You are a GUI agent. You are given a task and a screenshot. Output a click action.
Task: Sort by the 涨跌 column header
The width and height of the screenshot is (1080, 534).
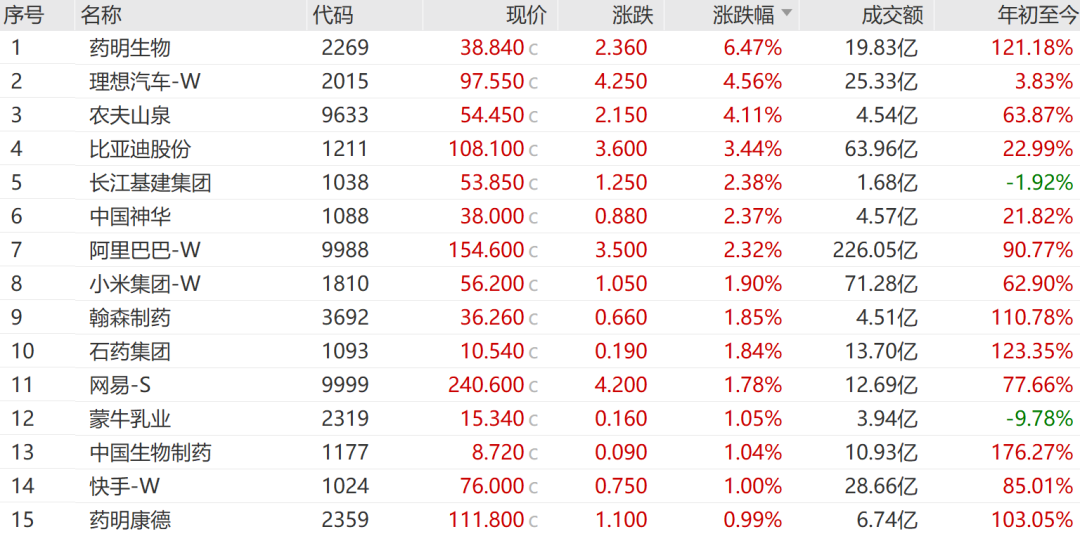click(x=632, y=15)
